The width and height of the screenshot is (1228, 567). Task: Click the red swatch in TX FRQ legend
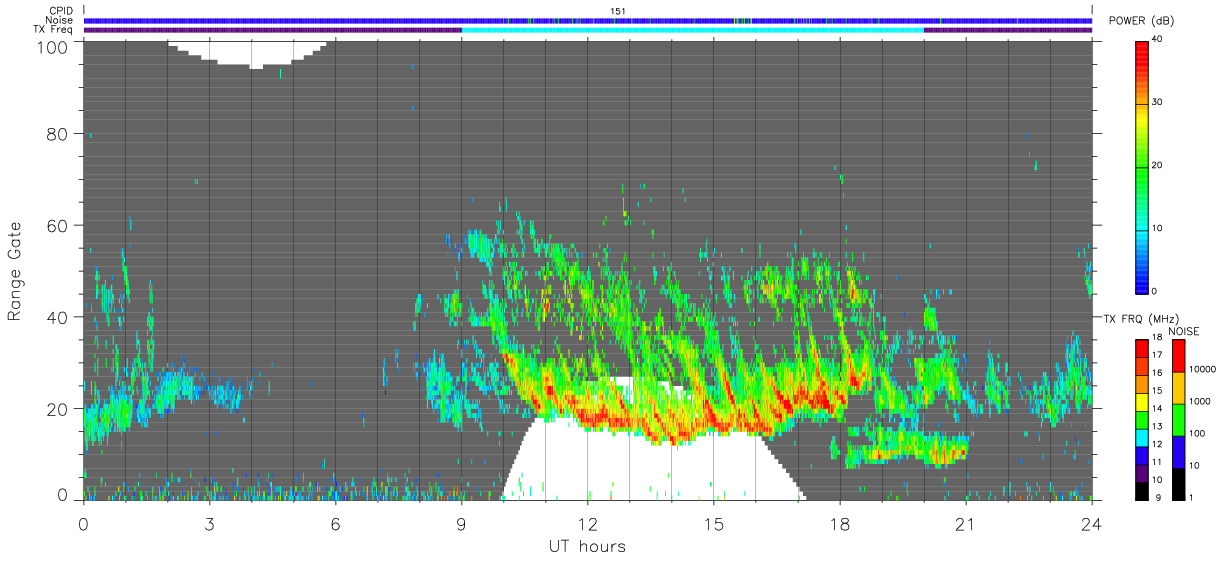click(1142, 346)
